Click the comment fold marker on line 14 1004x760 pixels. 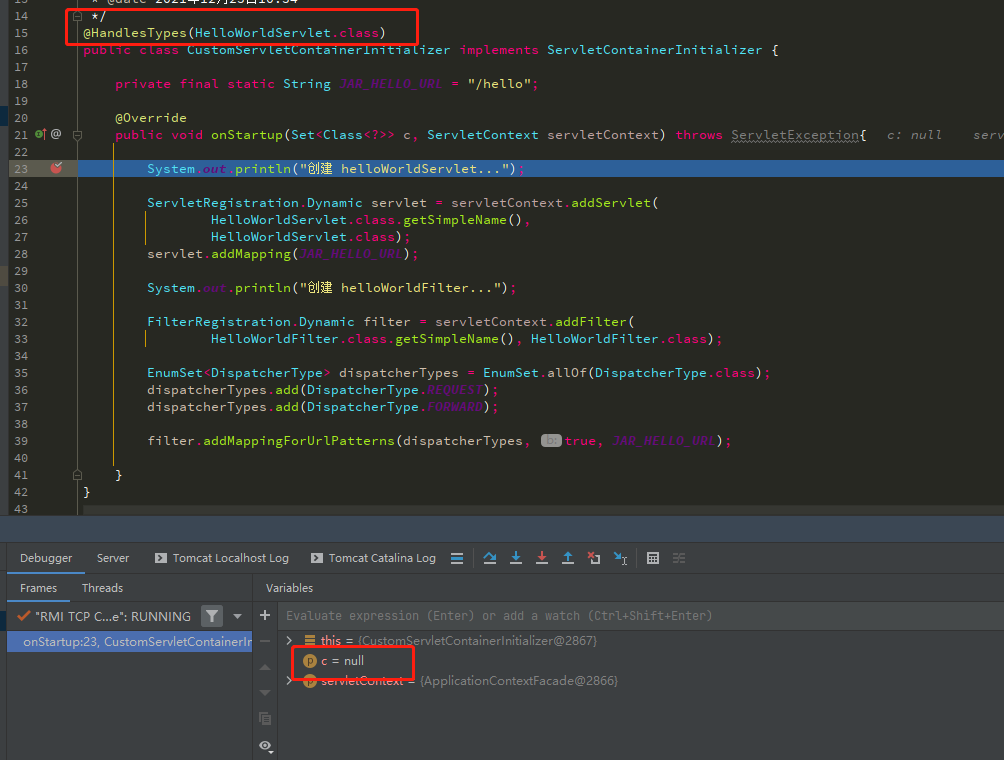point(77,16)
